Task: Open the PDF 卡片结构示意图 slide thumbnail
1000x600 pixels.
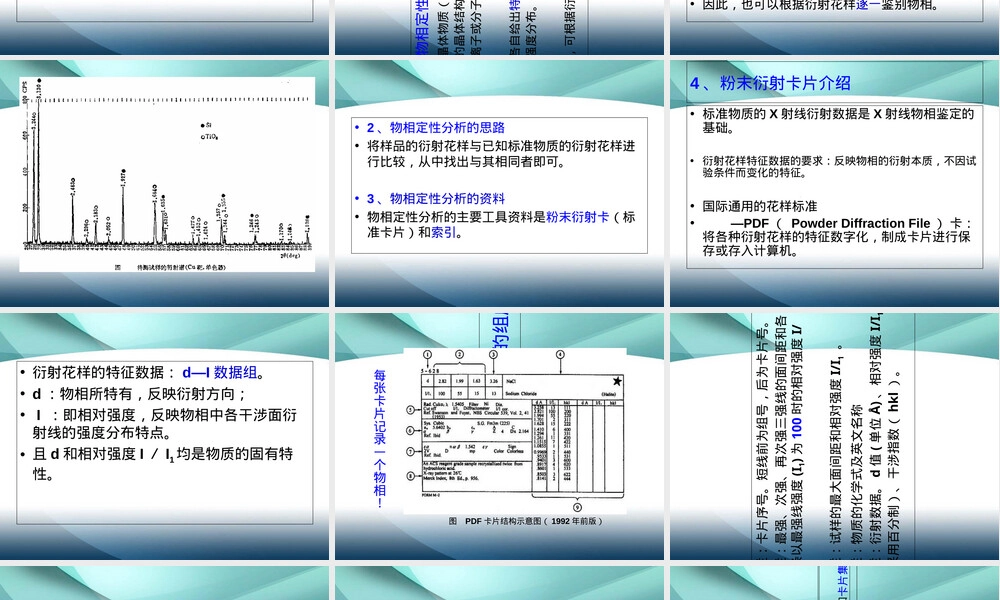Action: point(499,436)
